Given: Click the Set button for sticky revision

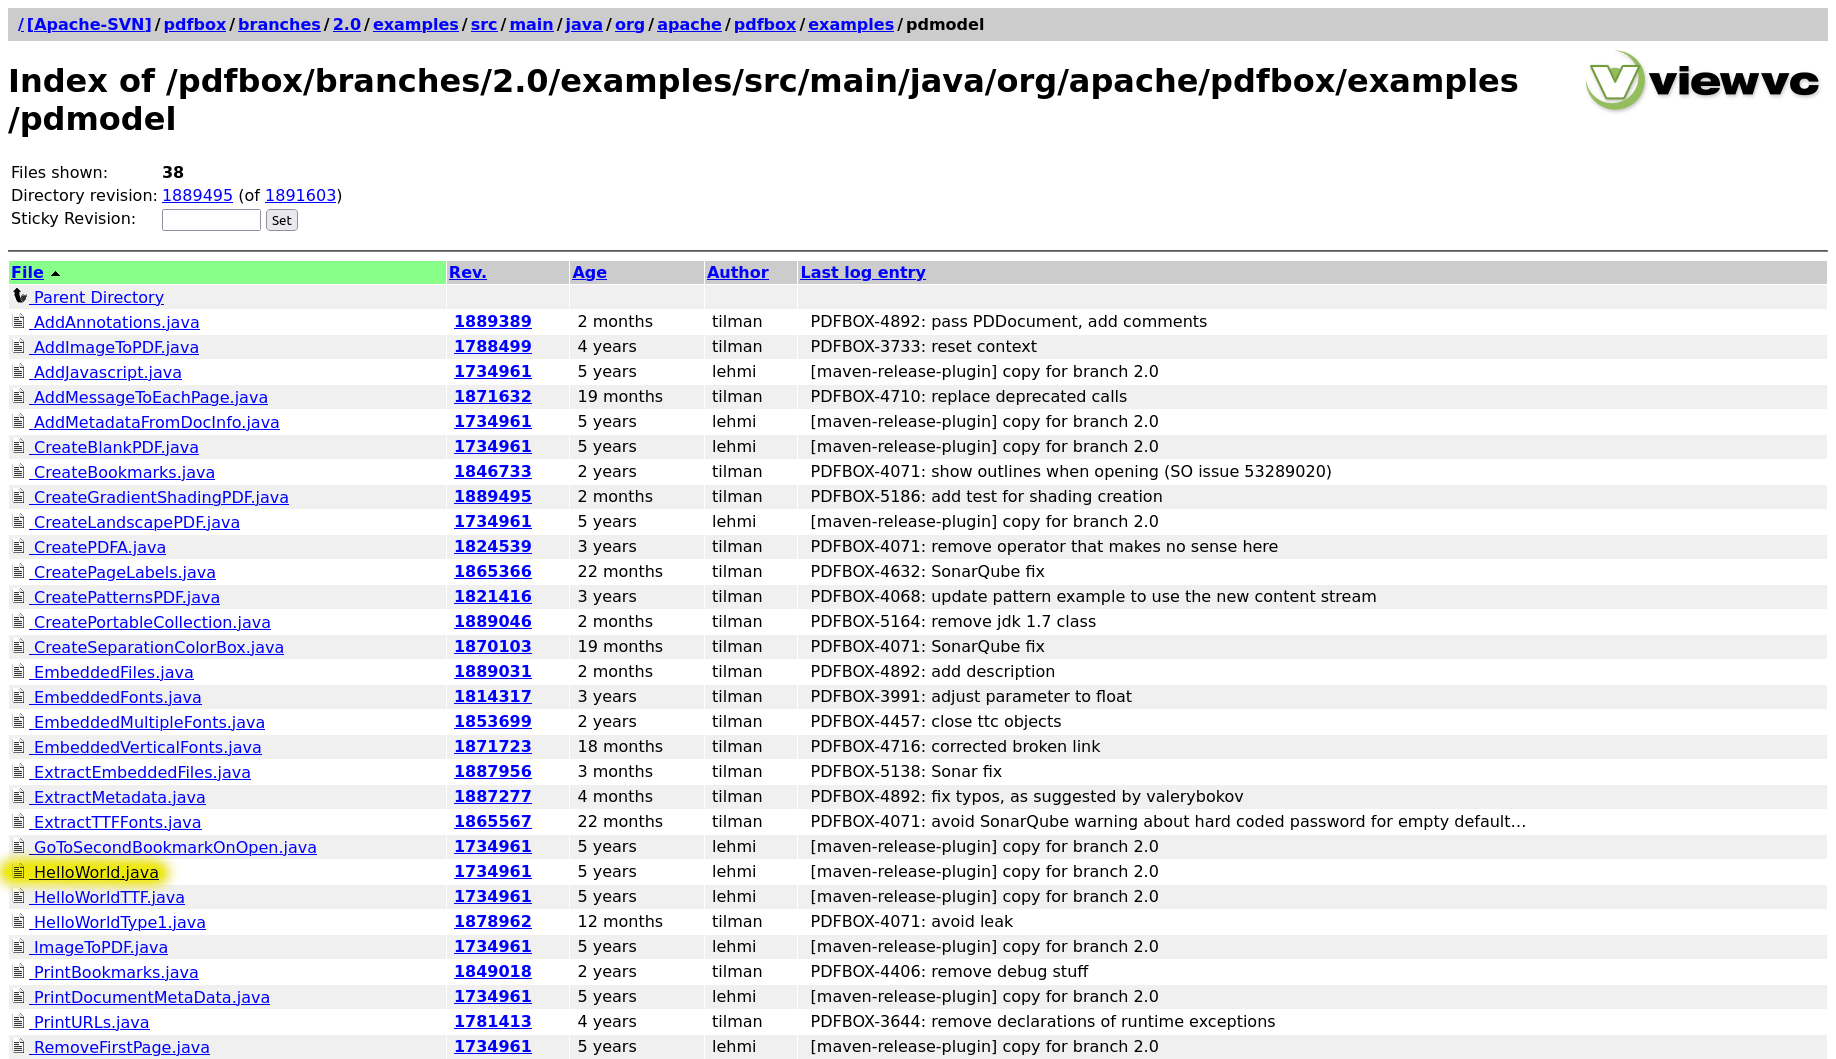Looking at the screenshot, I should point(282,220).
